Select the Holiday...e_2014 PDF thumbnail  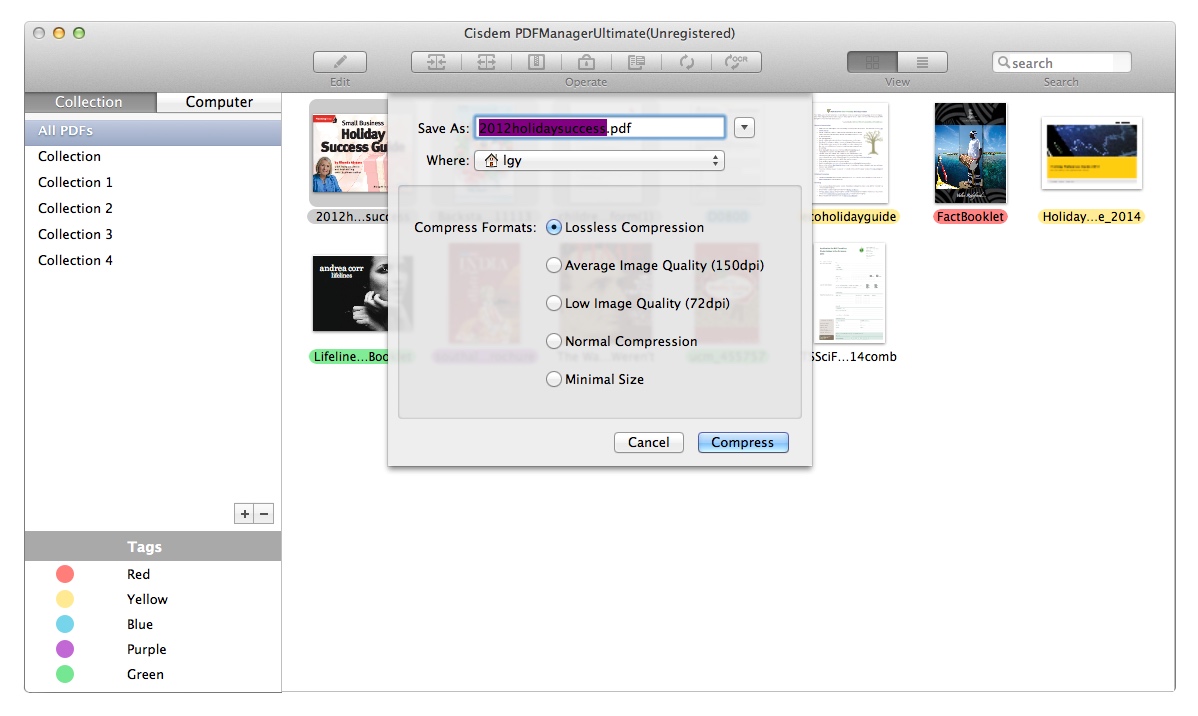[x=1092, y=153]
